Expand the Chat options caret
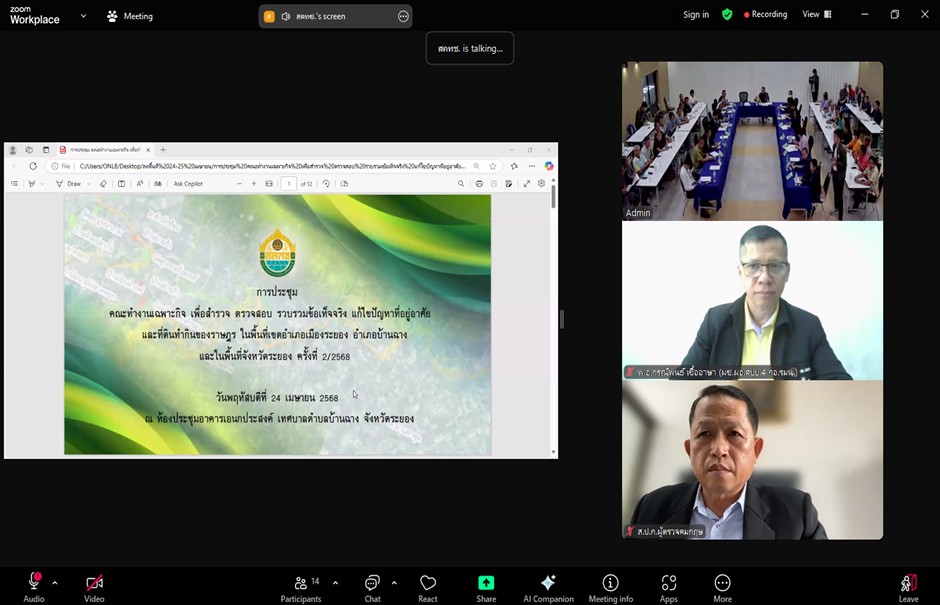 [x=394, y=583]
